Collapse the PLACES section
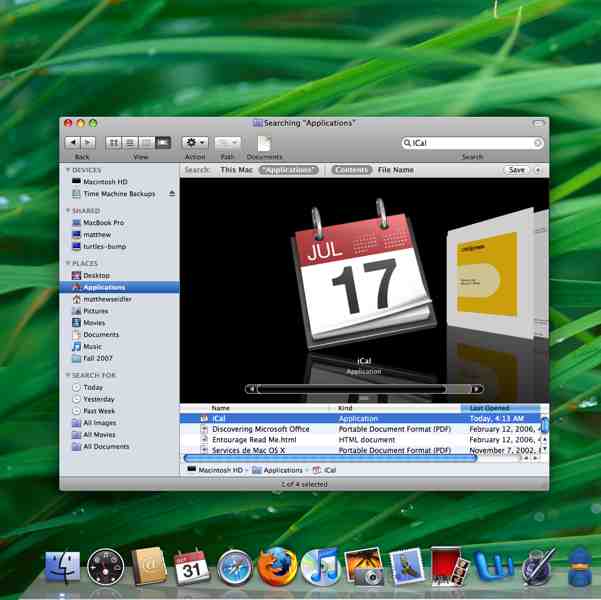 pyautogui.click(x=68, y=263)
